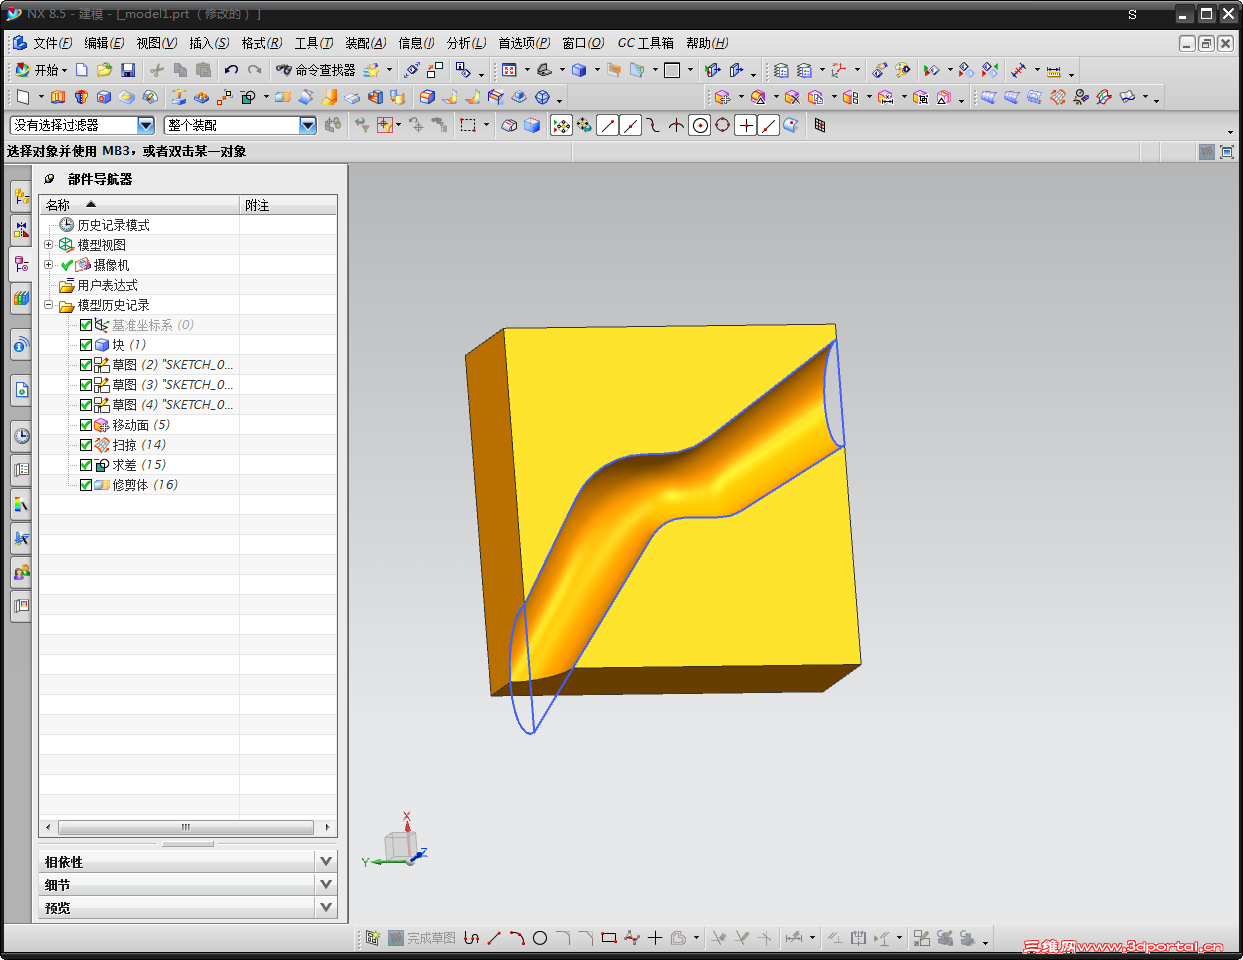Select the Line sketch tool in bottom toolbar
This screenshot has width=1243, height=960.
pyautogui.click(x=494, y=938)
